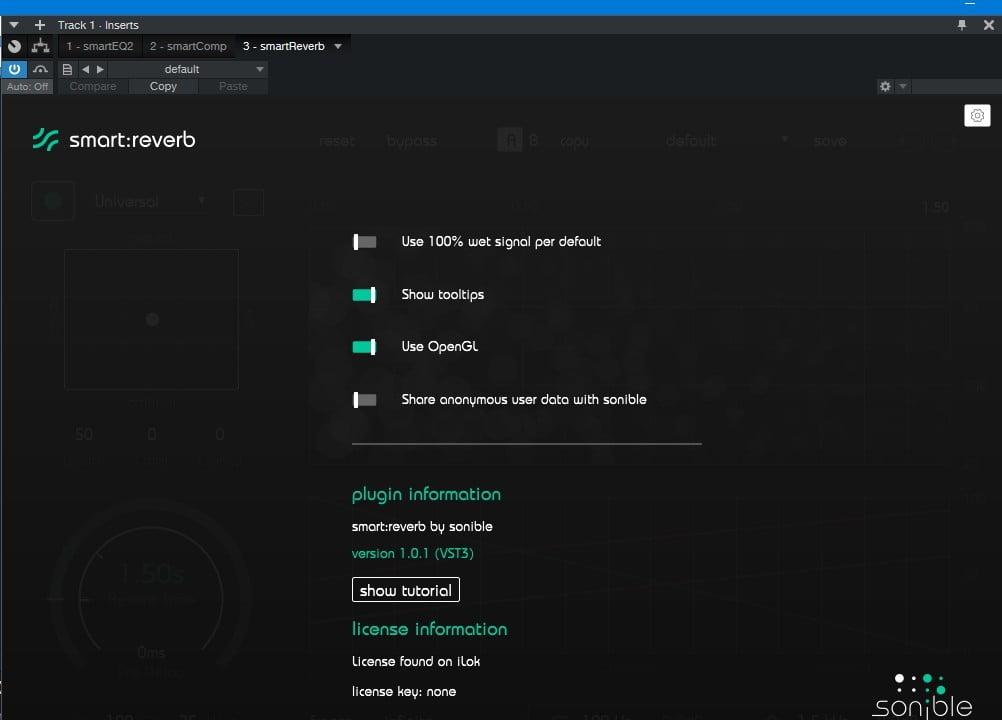Click the license key: none text
The height and width of the screenshot is (720, 1002).
tap(404, 691)
